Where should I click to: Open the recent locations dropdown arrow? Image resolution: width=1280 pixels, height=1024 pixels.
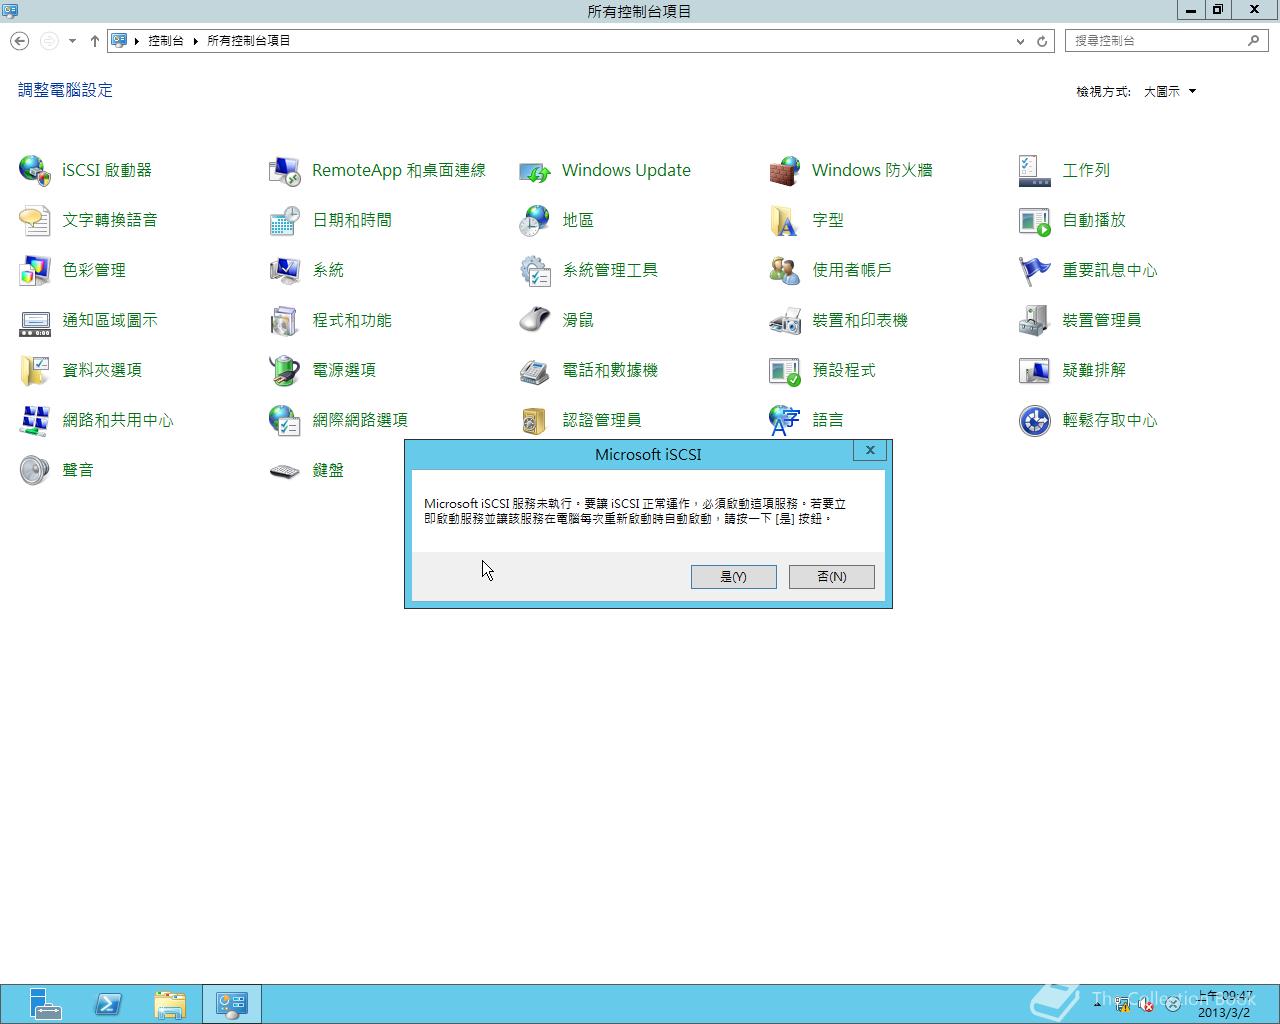point(72,41)
